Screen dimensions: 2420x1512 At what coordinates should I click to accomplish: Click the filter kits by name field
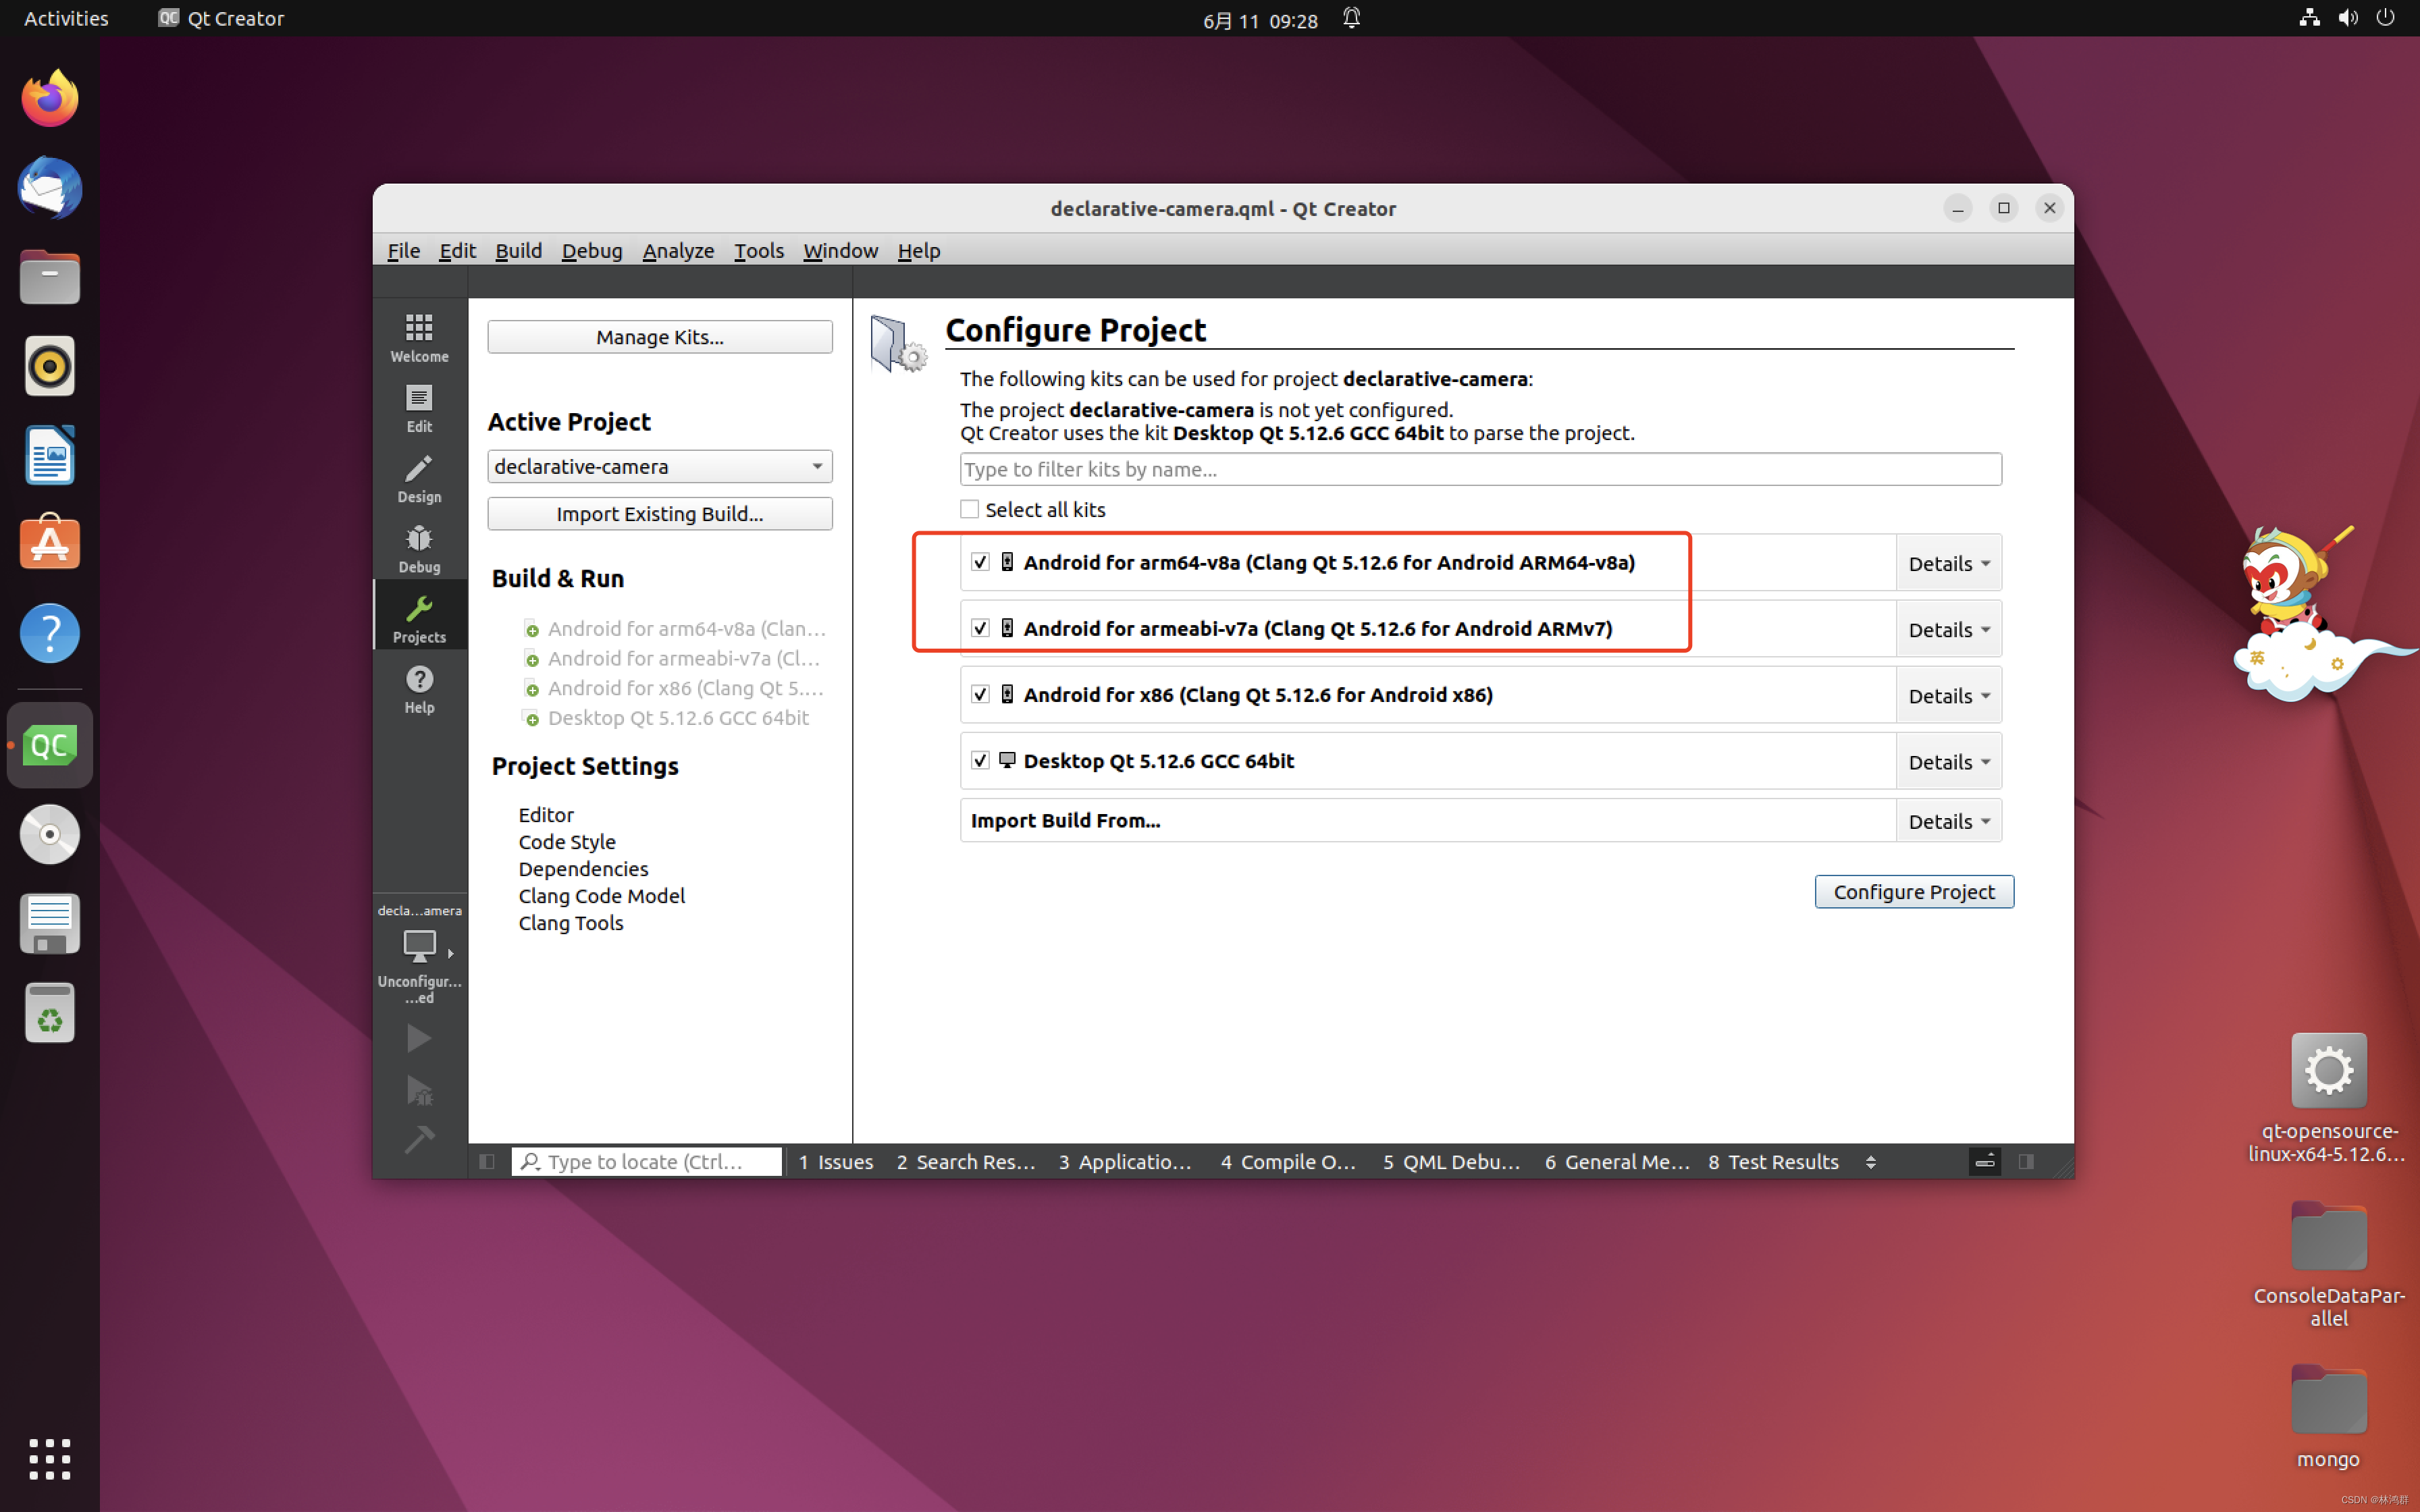[x=1479, y=469]
